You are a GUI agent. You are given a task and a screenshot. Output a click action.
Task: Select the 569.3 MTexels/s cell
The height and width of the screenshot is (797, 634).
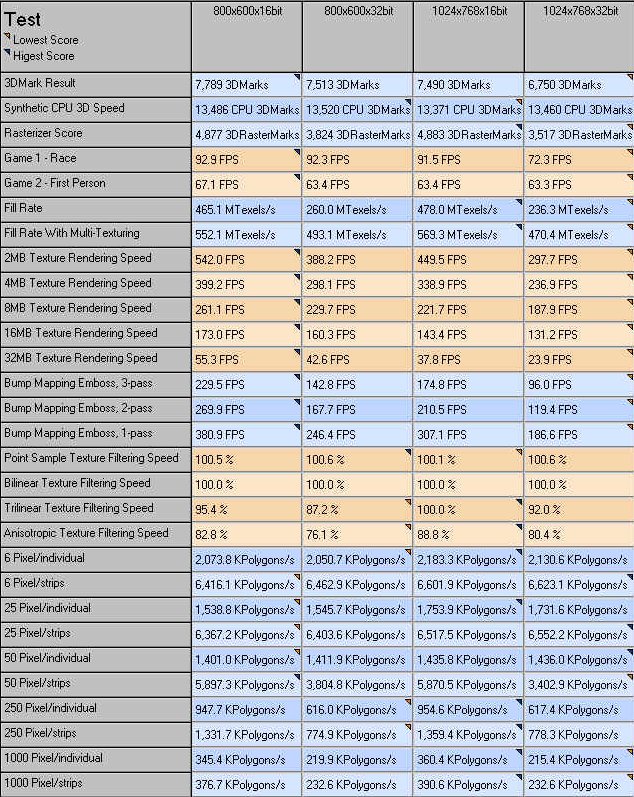(468, 234)
